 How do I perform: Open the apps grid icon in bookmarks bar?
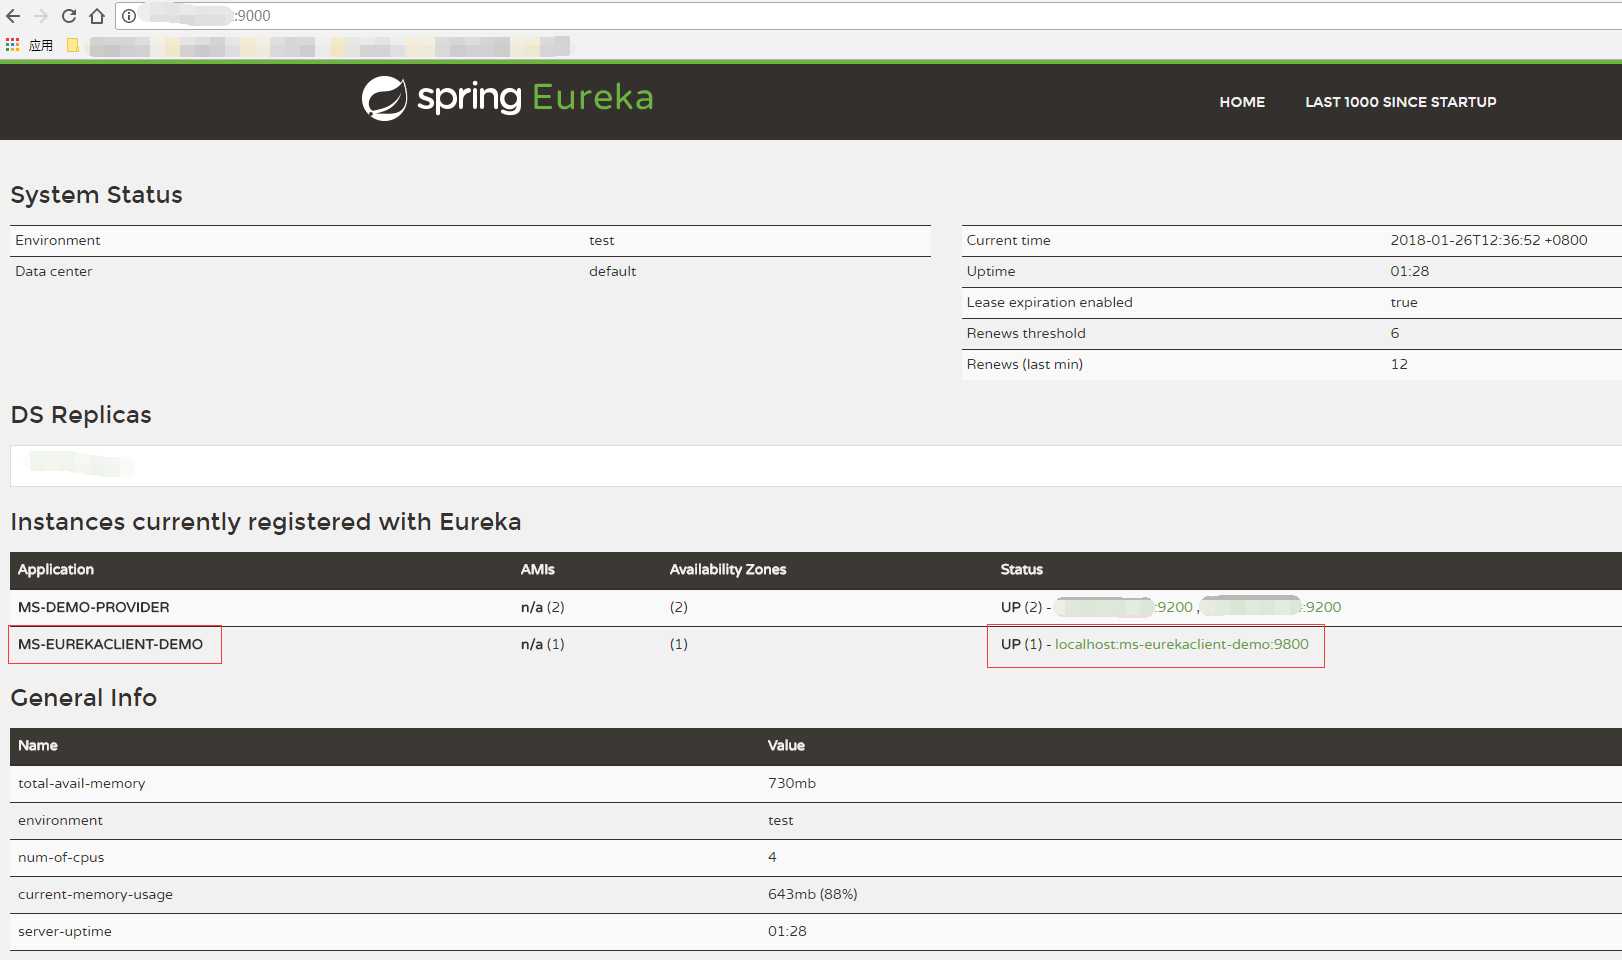click(12, 45)
